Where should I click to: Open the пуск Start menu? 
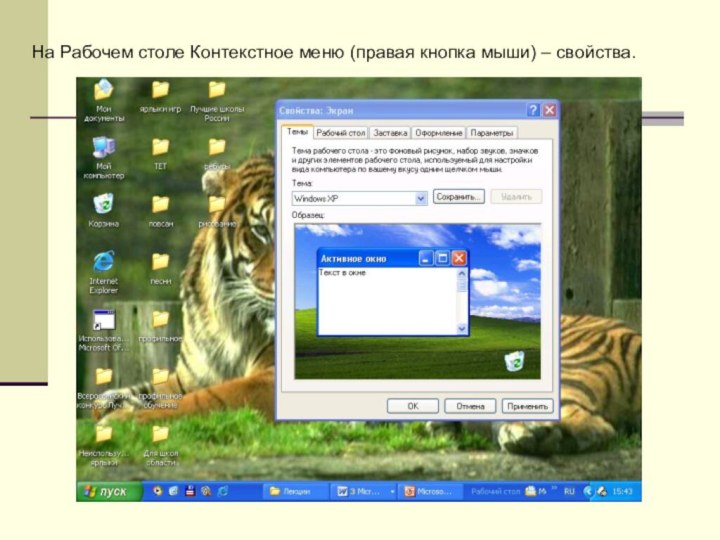click(106, 492)
